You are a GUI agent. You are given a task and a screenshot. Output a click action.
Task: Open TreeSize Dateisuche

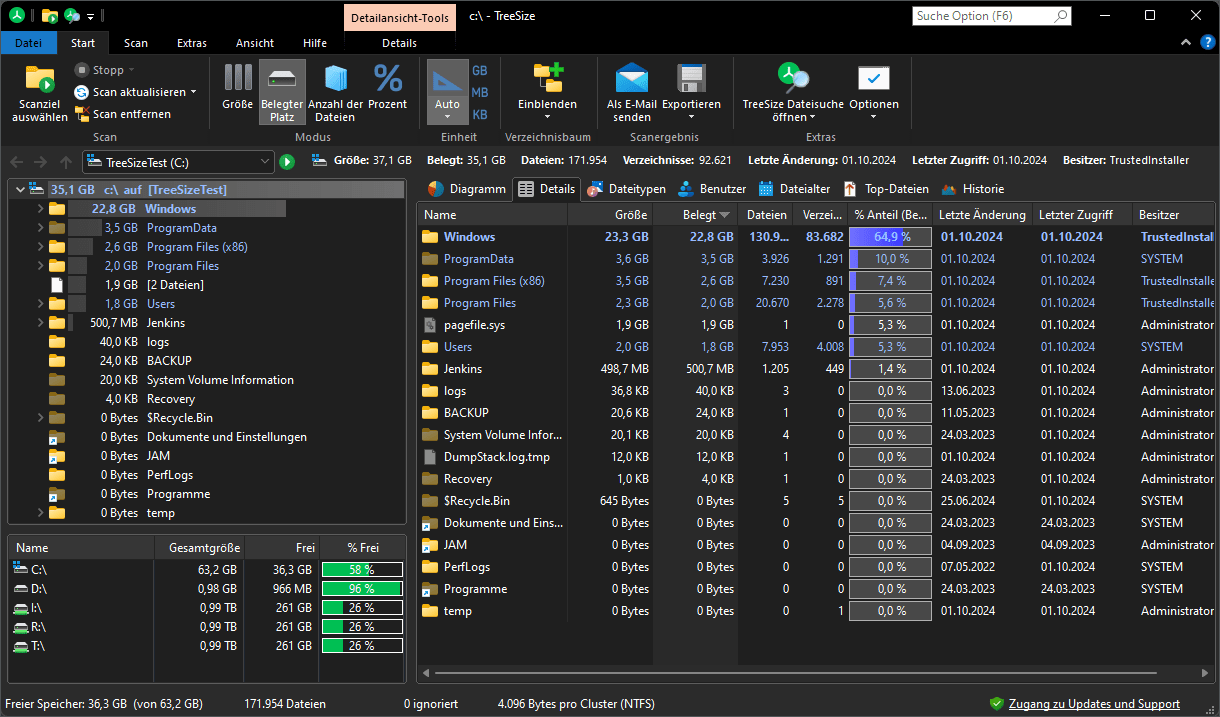tap(793, 92)
